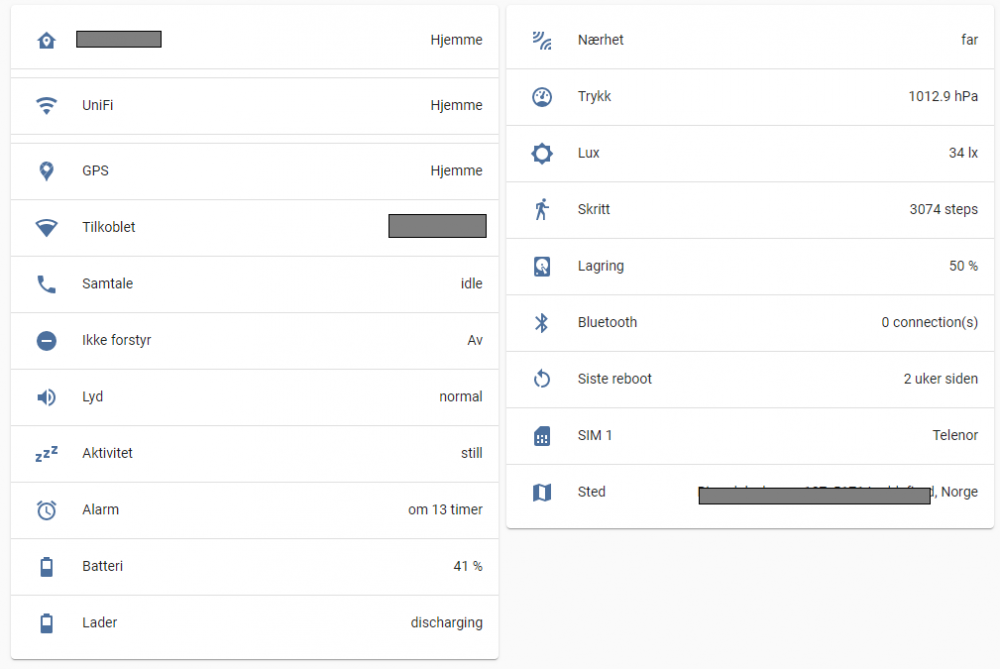Open the Tilkoblet connection entity
Viewport: 1000px width, 669px height.
point(108,227)
